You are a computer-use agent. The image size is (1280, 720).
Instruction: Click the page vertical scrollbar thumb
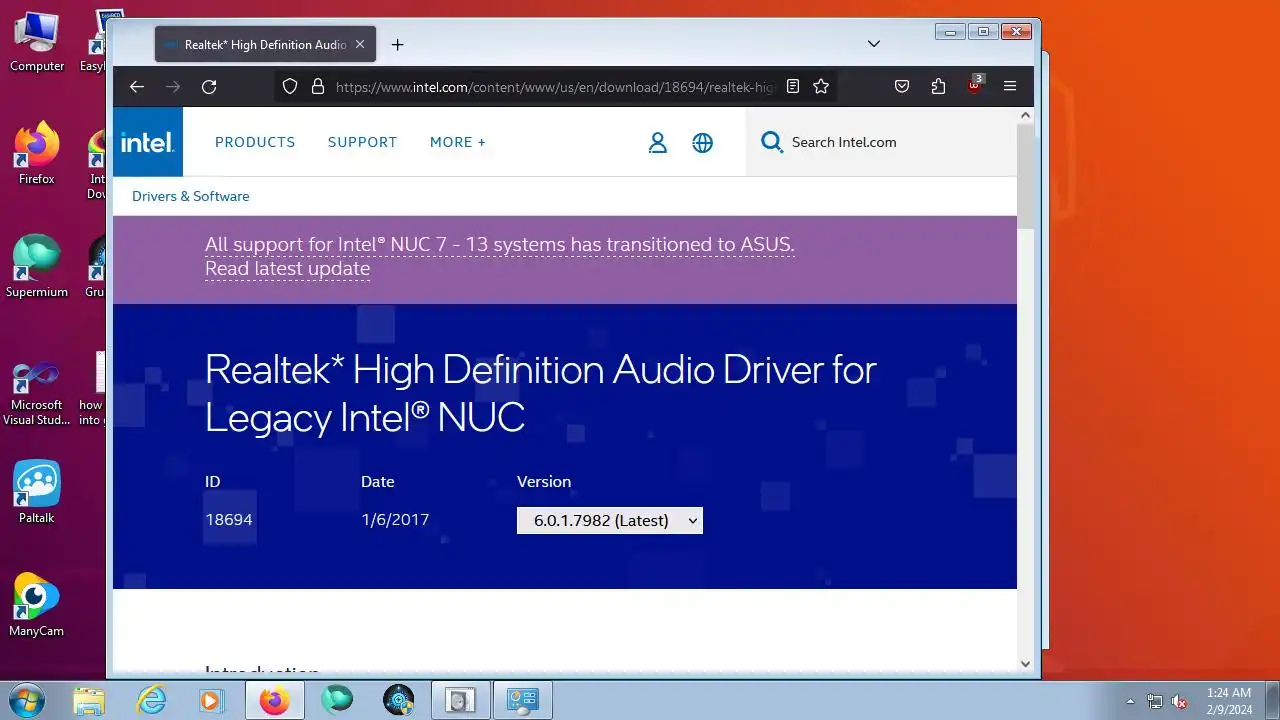pyautogui.click(x=1025, y=175)
